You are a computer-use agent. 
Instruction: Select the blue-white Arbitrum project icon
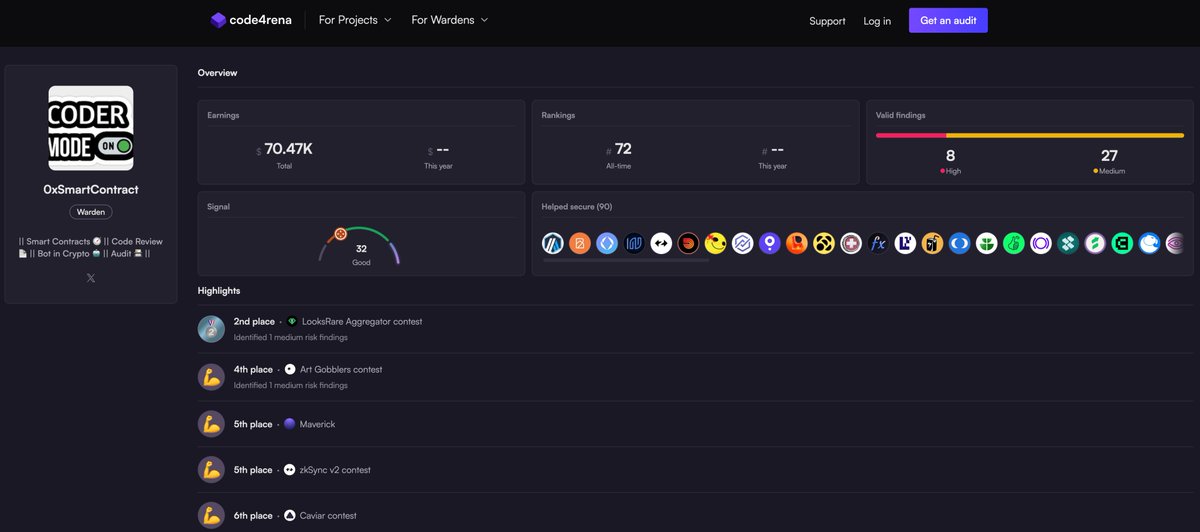(553, 243)
